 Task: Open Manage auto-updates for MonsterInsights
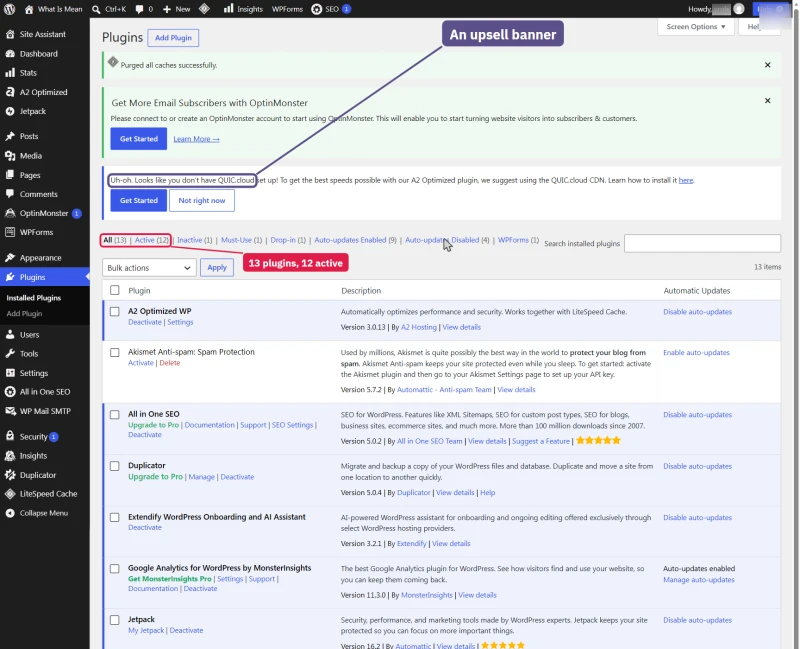coord(699,580)
